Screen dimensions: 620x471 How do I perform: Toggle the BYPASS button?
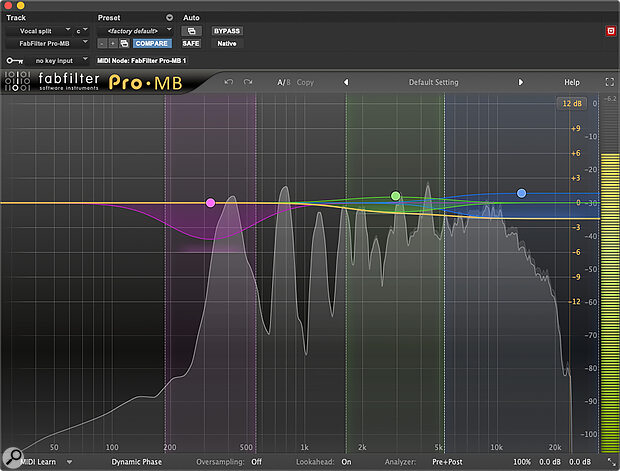click(227, 31)
